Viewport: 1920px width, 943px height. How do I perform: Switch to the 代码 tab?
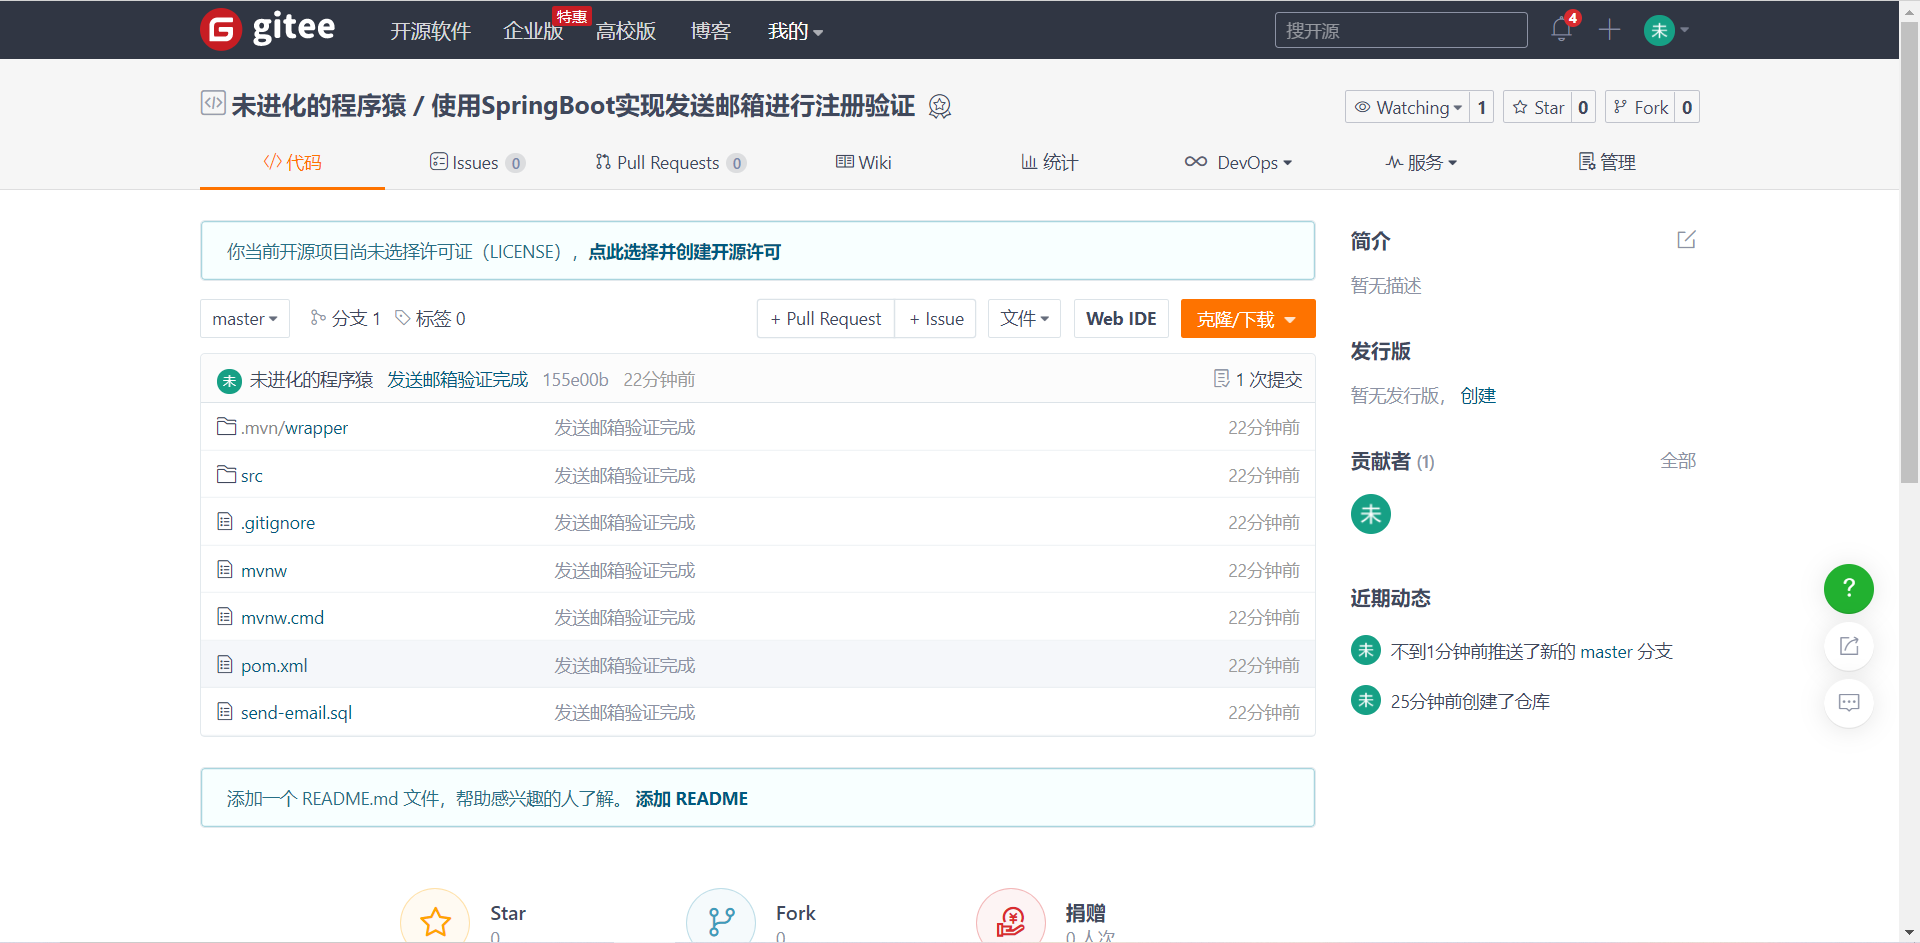[x=292, y=162]
